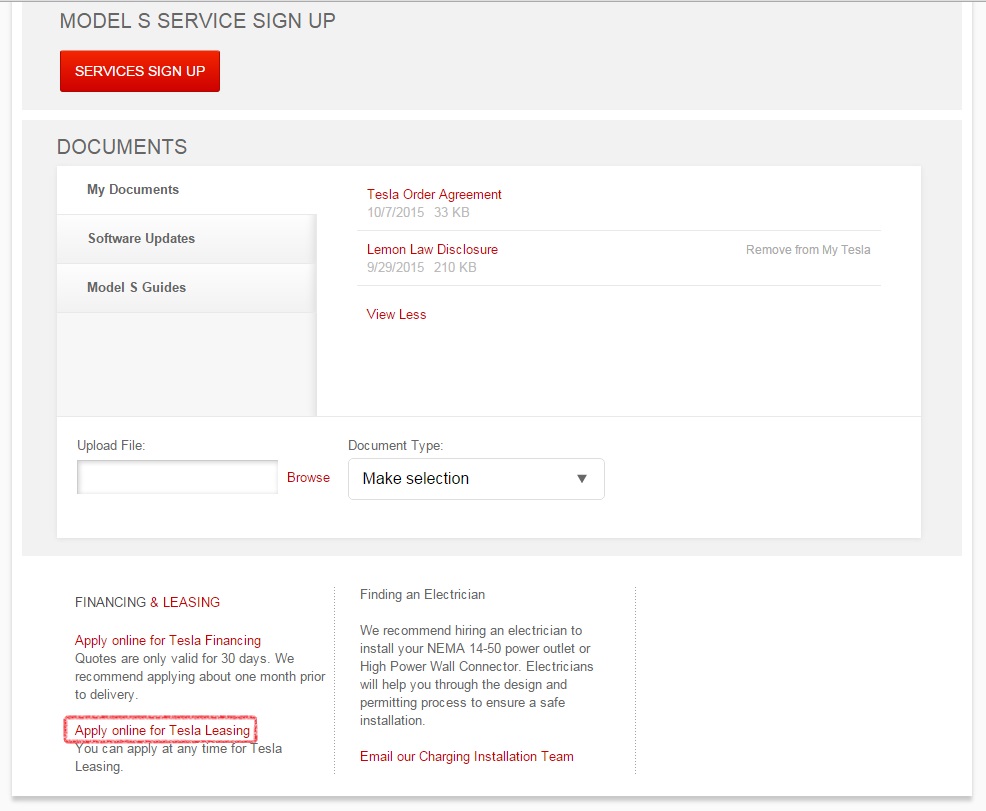
Task: Click the Browse link to choose file
Action: click(x=308, y=478)
